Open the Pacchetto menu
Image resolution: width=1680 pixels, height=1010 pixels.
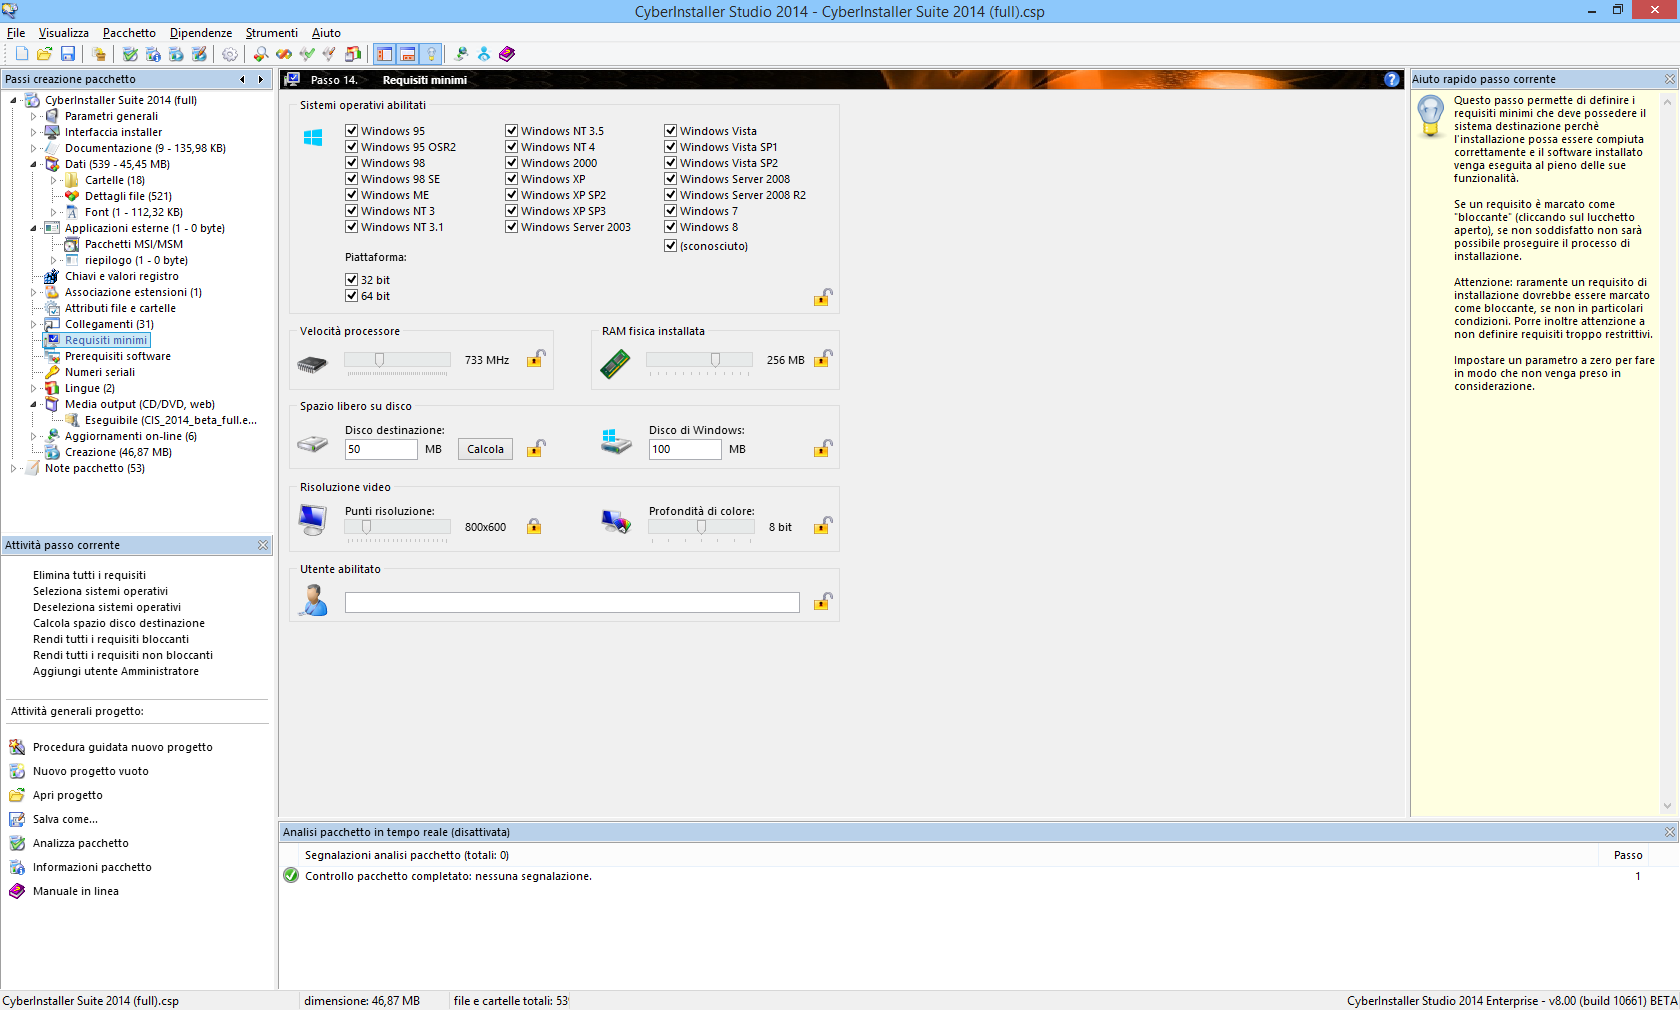point(129,33)
